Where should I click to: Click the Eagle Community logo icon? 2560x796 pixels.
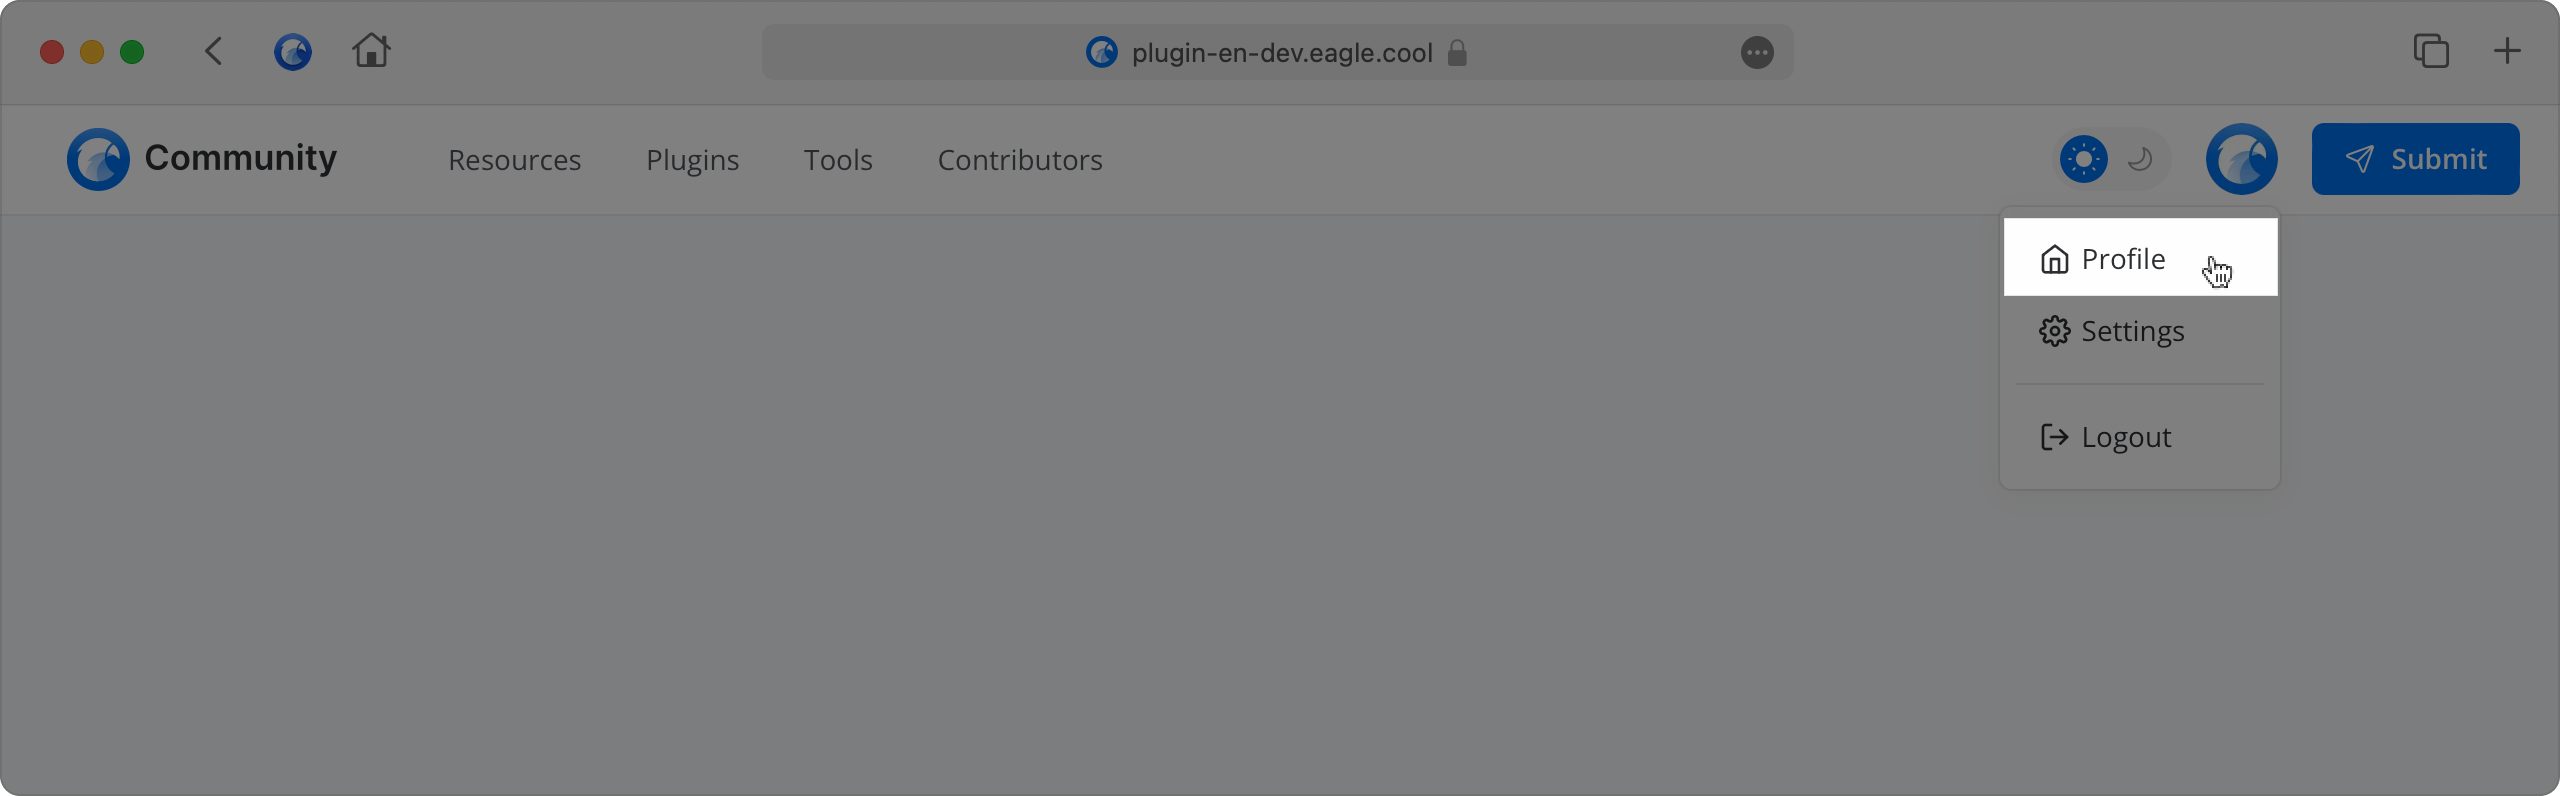click(x=98, y=159)
